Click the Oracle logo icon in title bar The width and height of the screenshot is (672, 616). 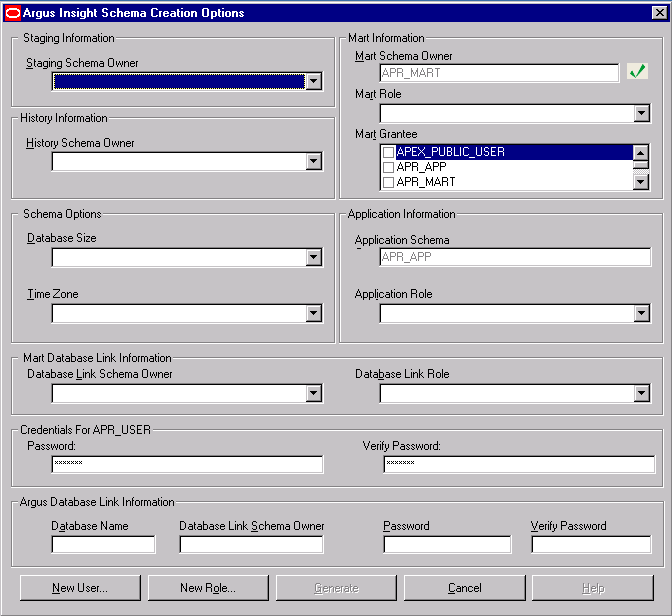[12, 13]
